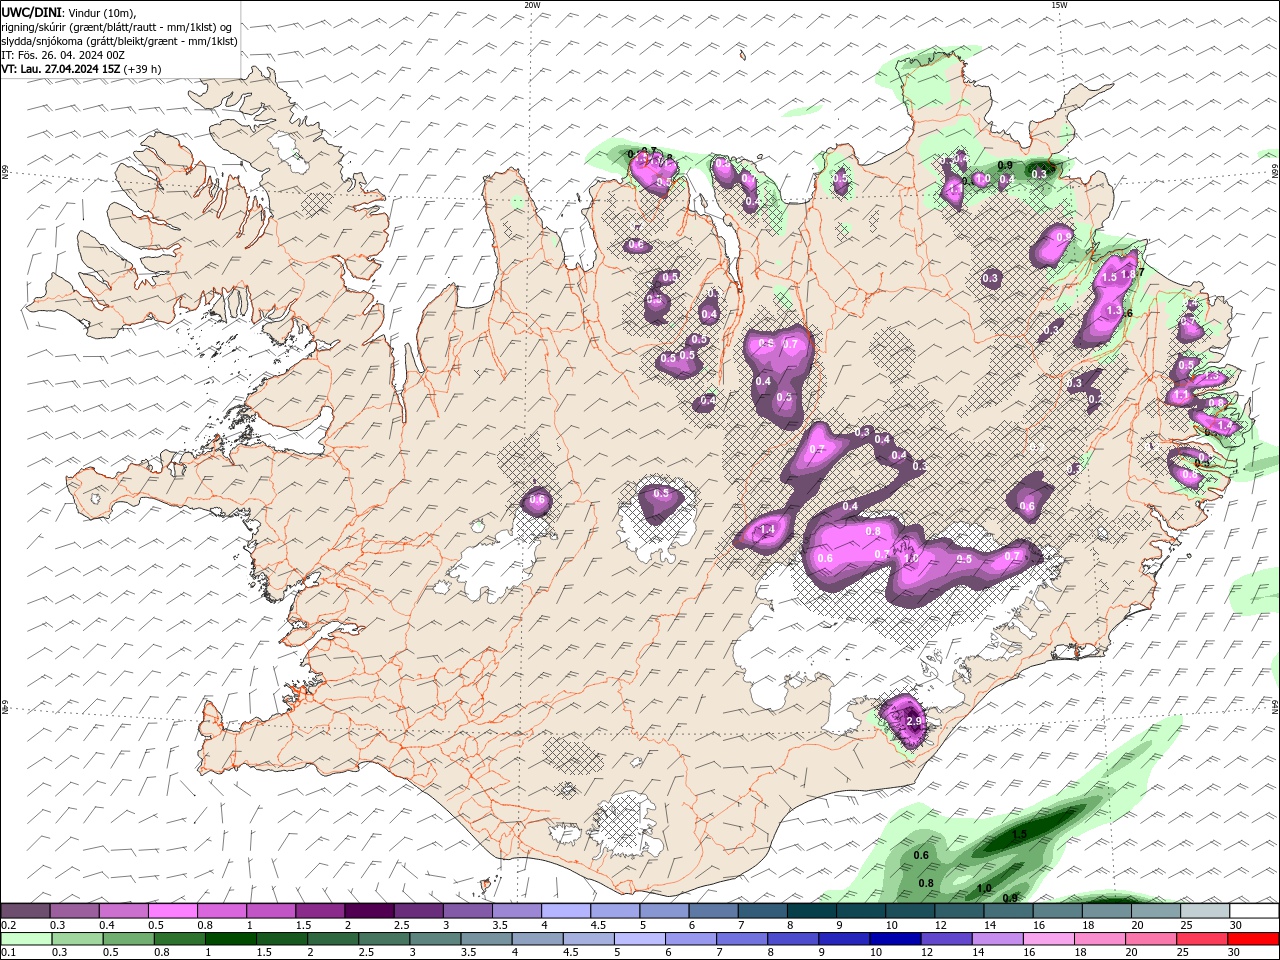Click black '0.8' value in offshore rain band
This screenshot has width=1280, height=960.
click(926, 883)
